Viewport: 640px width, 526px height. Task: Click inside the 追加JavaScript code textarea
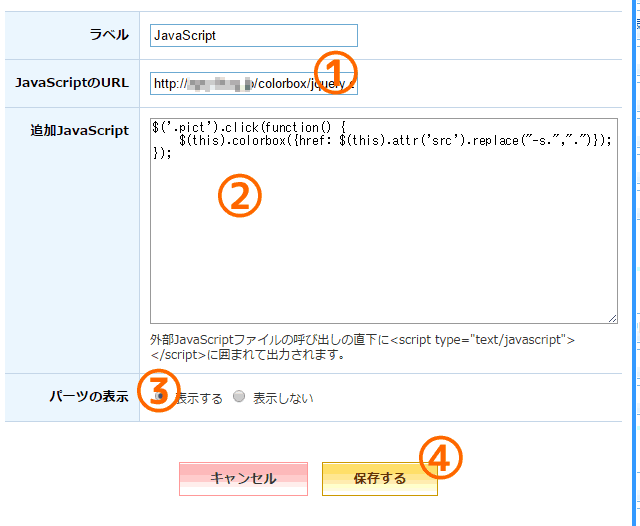384,221
